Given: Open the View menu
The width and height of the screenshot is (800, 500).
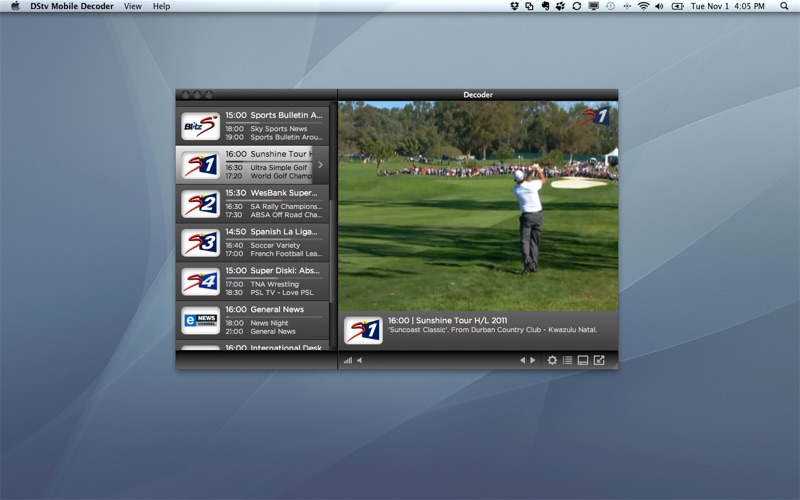Looking at the screenshot, I should tap(133, 6).
